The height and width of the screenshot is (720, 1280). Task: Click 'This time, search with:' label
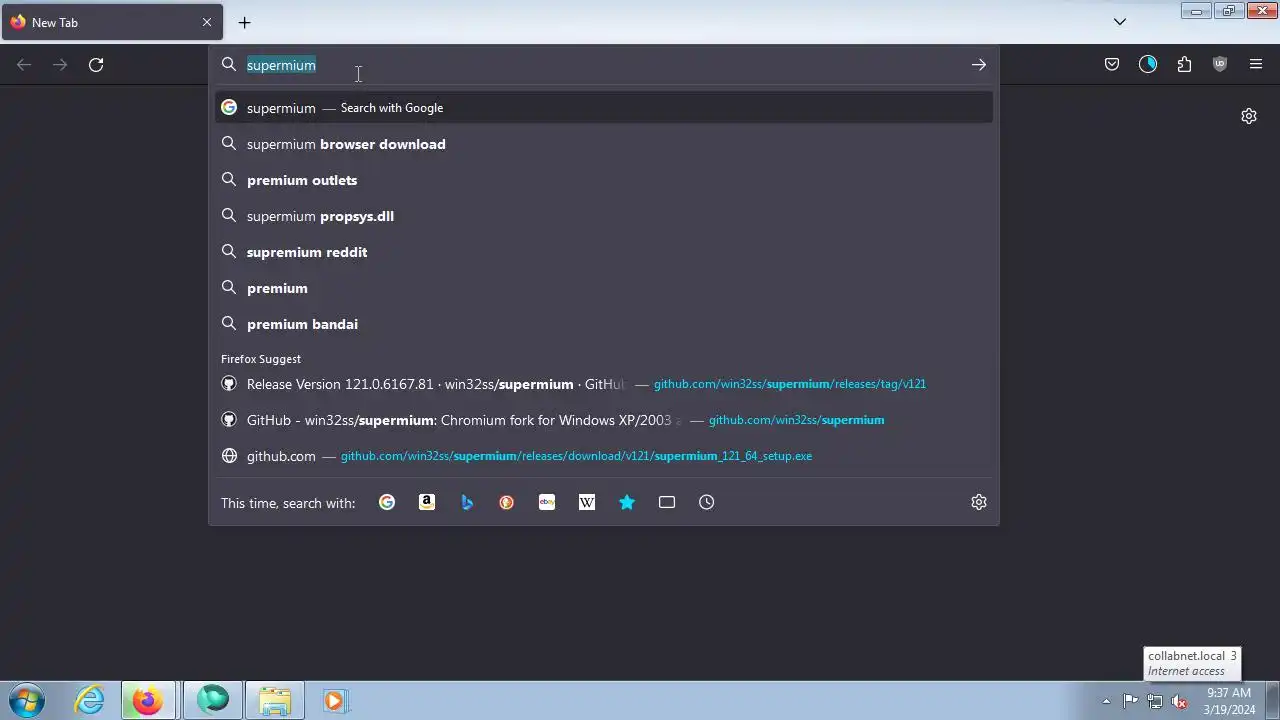coord(288,503)
